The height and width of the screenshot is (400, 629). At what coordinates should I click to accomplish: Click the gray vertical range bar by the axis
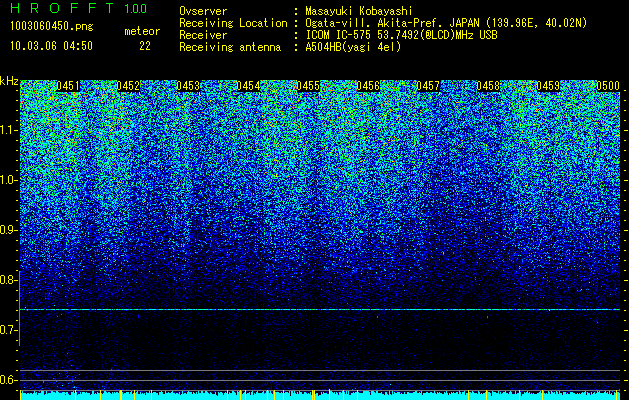(x=19, y=308)
